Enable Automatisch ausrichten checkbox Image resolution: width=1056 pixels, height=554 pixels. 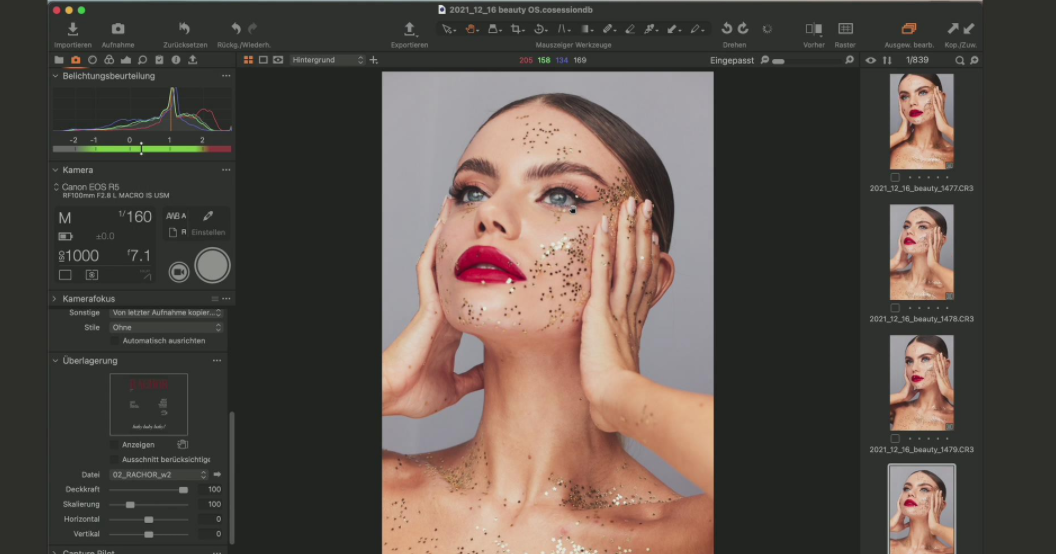pyautogui.click(x=115, y=341)
